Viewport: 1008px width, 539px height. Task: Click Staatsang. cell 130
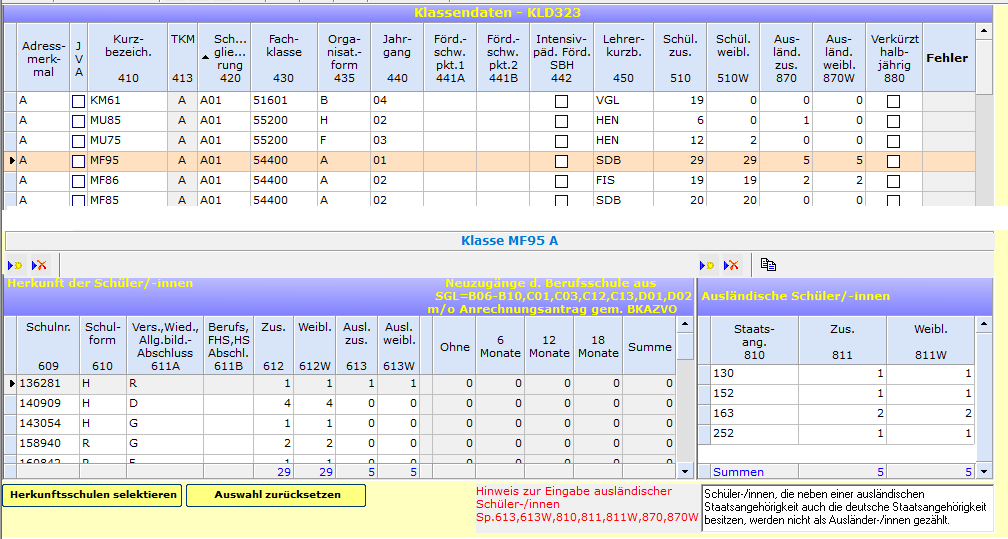coord(754,373)
